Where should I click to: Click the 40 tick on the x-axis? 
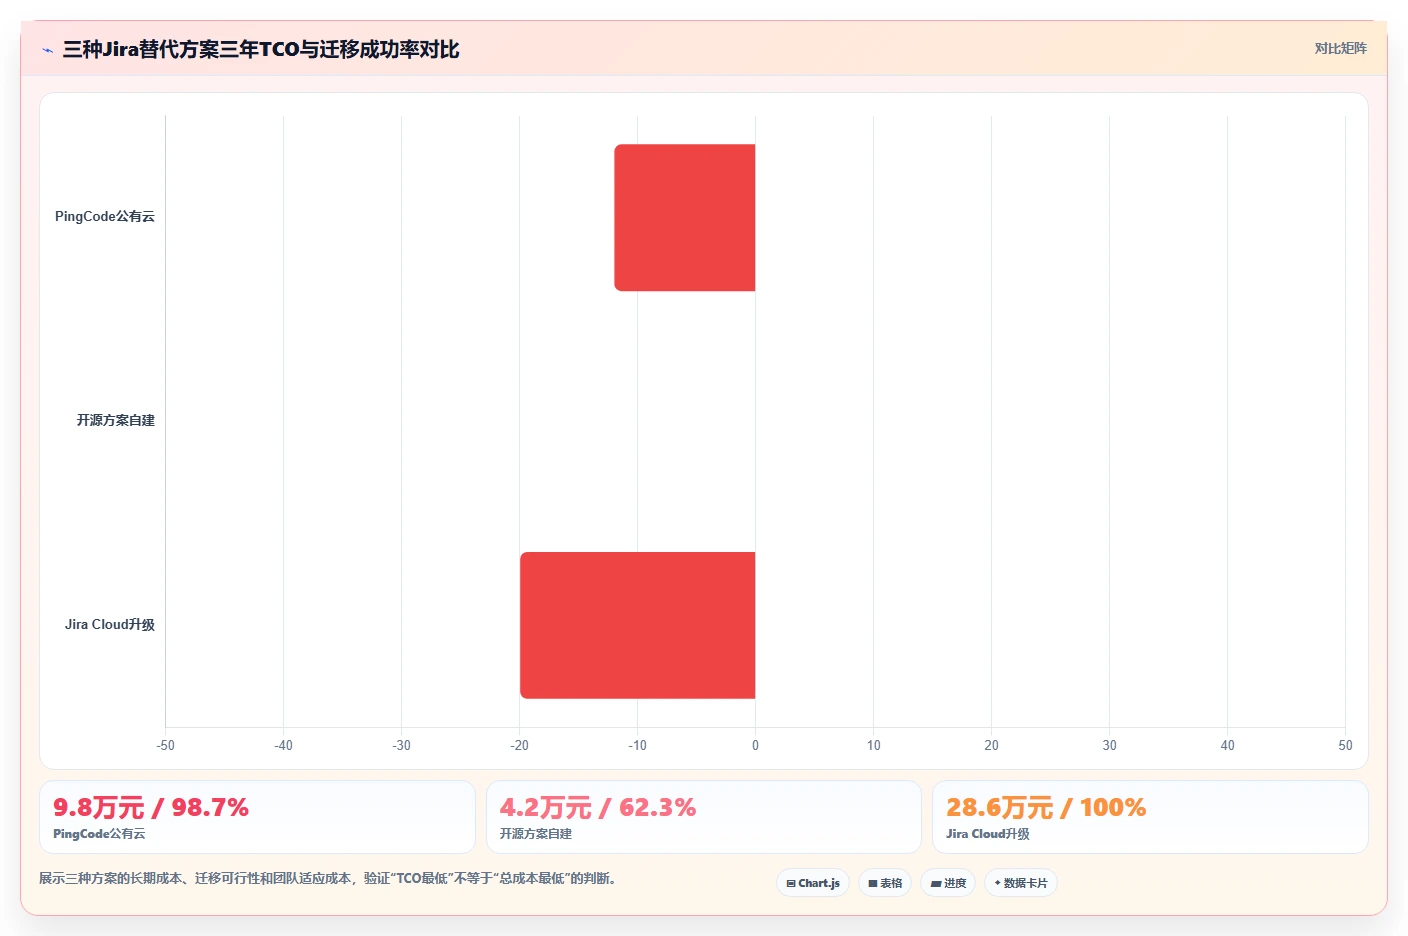pos(1228,746)
